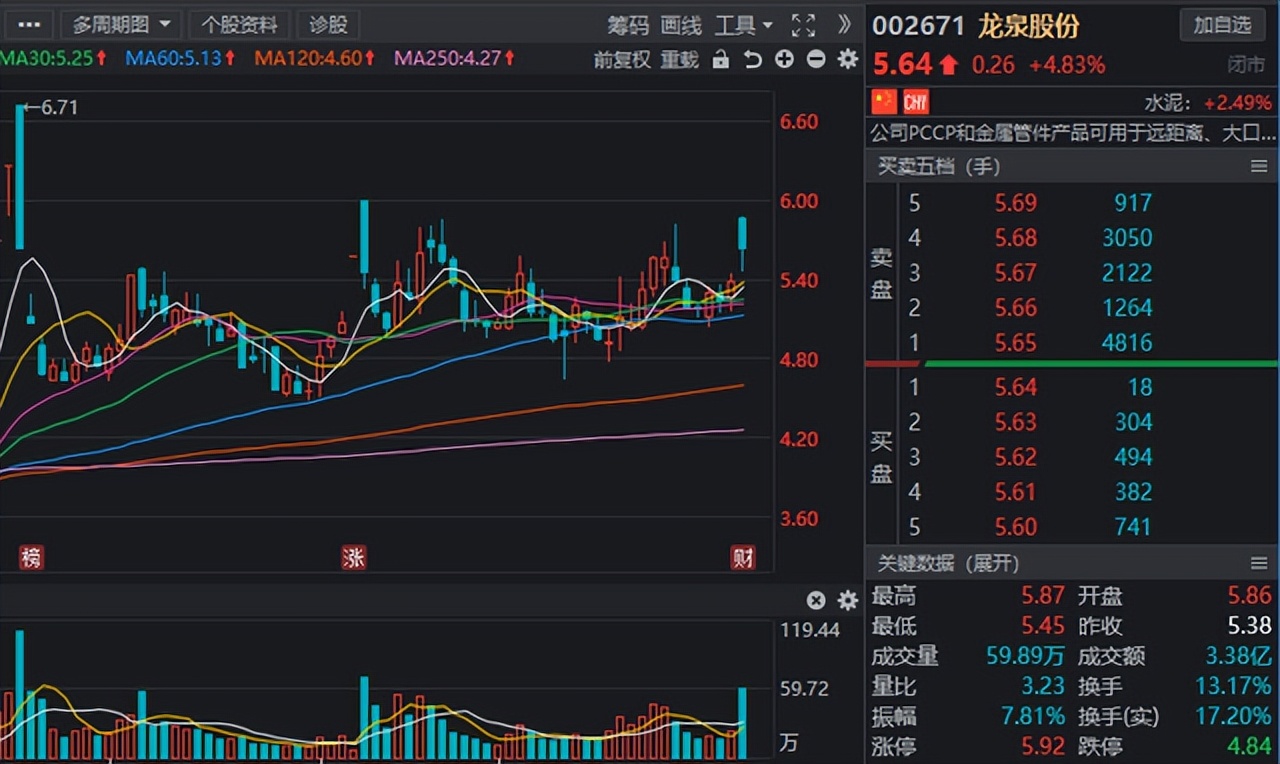
Task: Switch to the 个股资料 tab
Action: tap(241, 24)
